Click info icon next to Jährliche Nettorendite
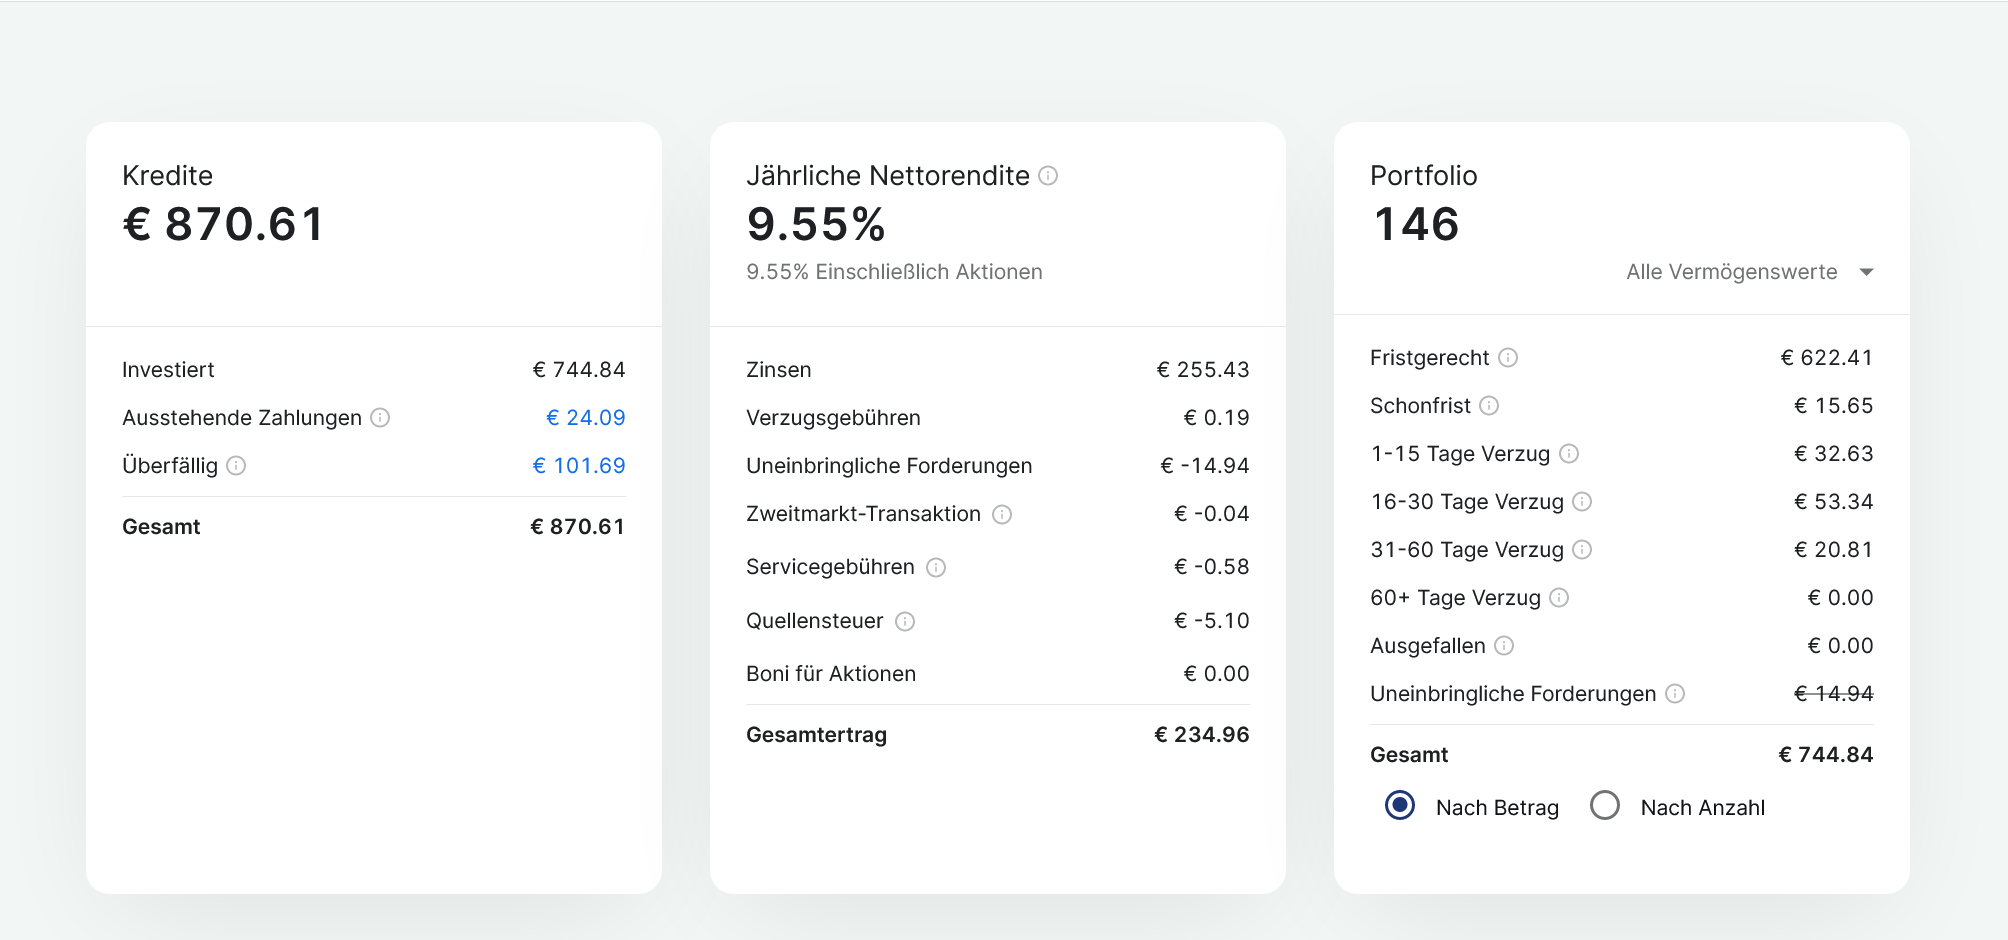Screen dimensions: 2008x940 tap(1048, 176)
